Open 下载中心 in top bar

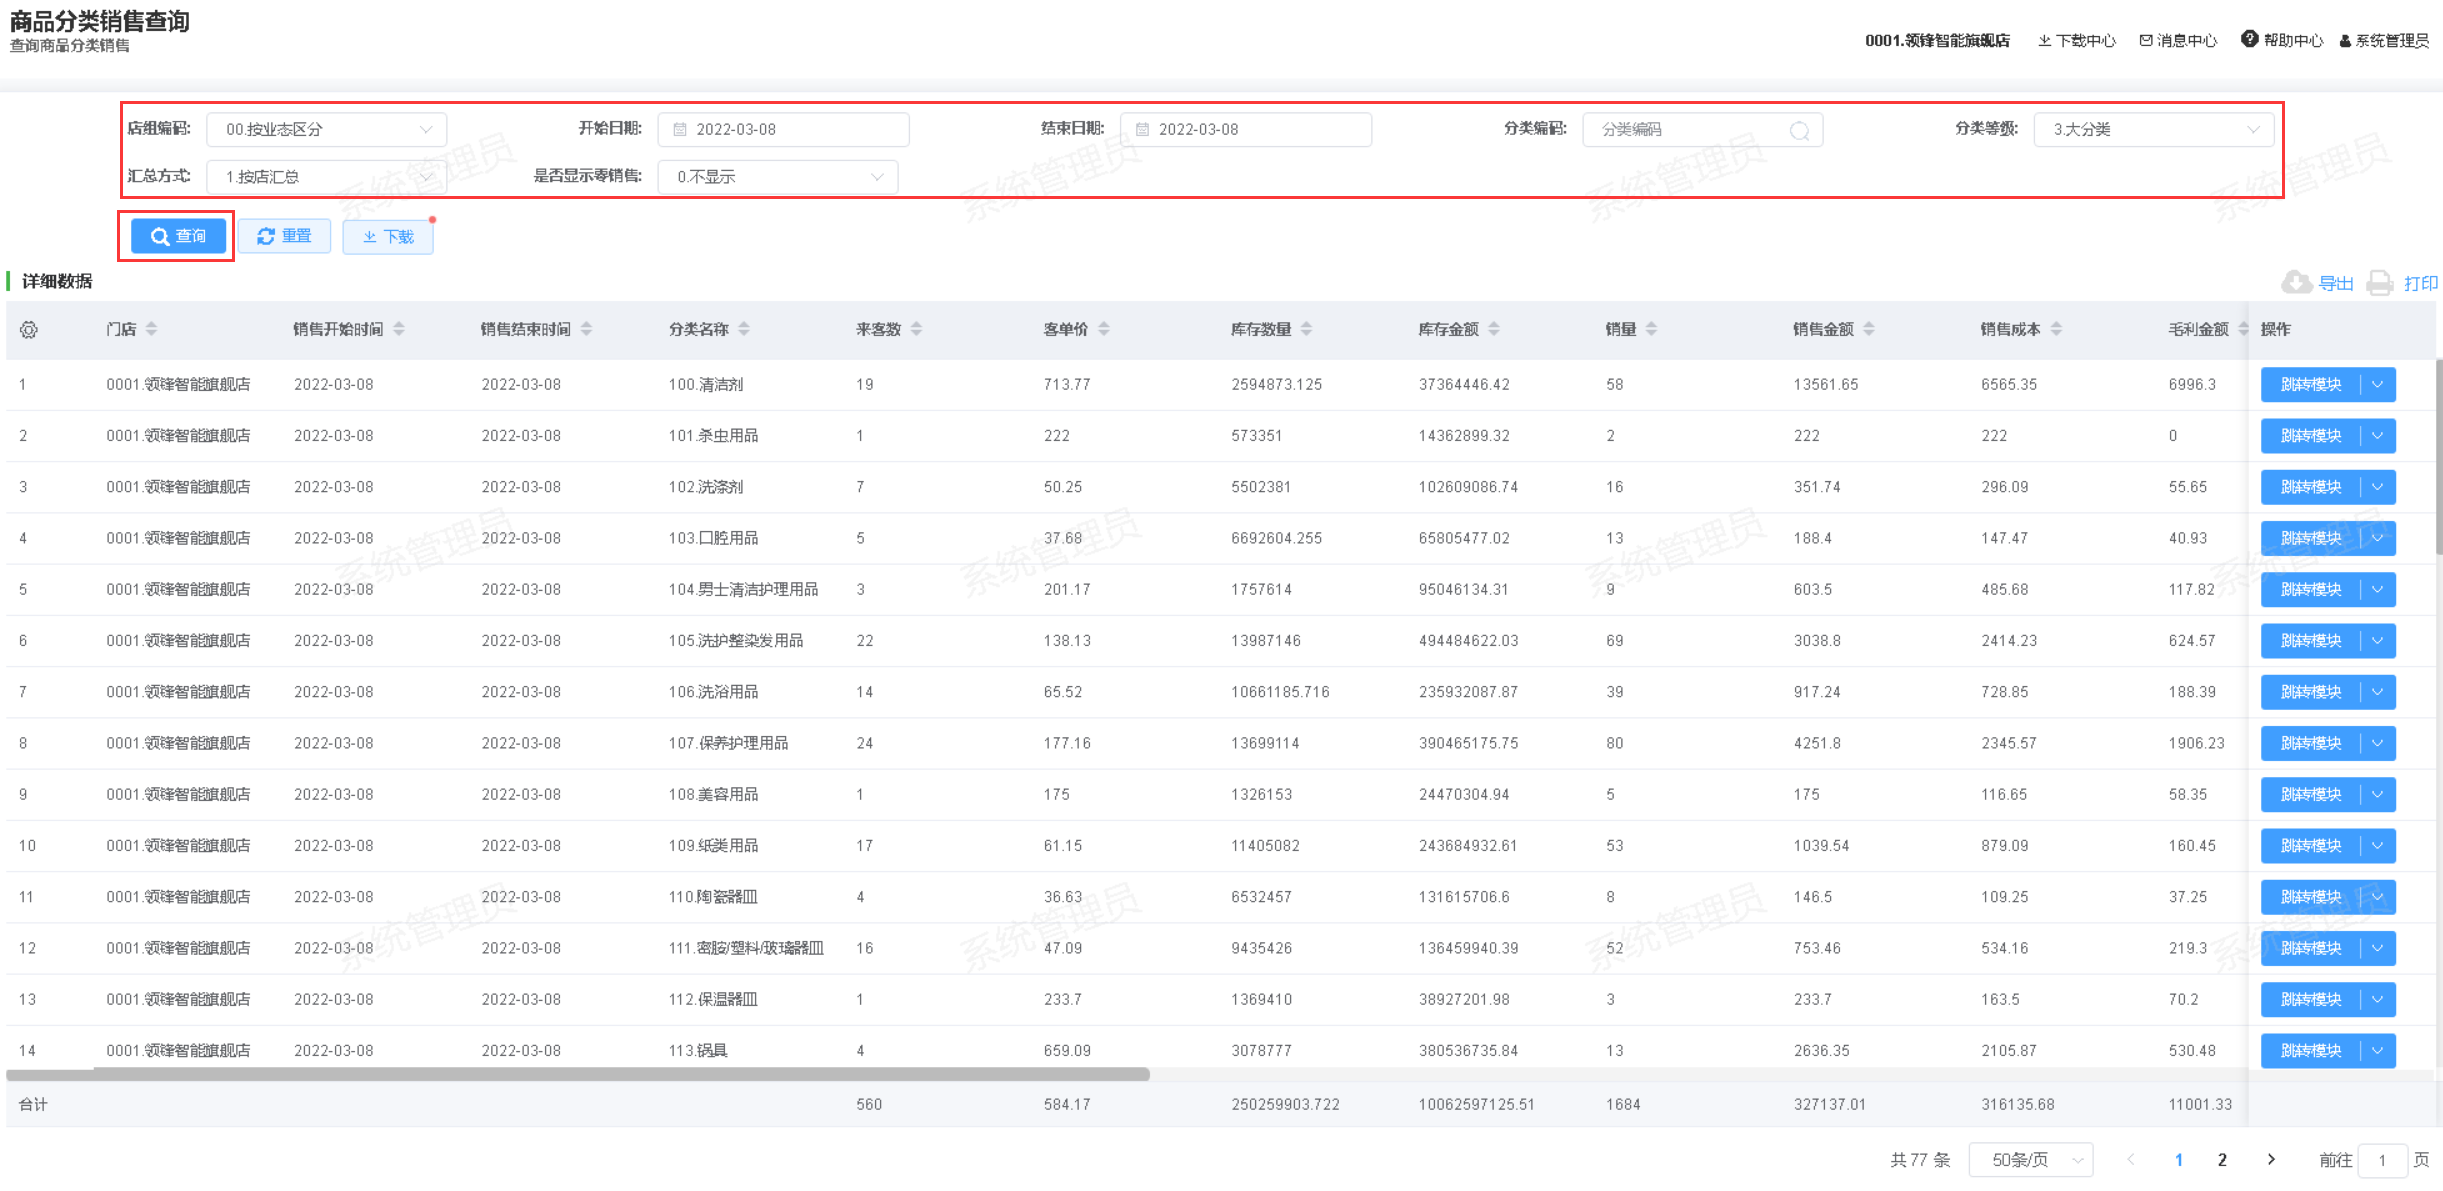[x=2077, y=41]
